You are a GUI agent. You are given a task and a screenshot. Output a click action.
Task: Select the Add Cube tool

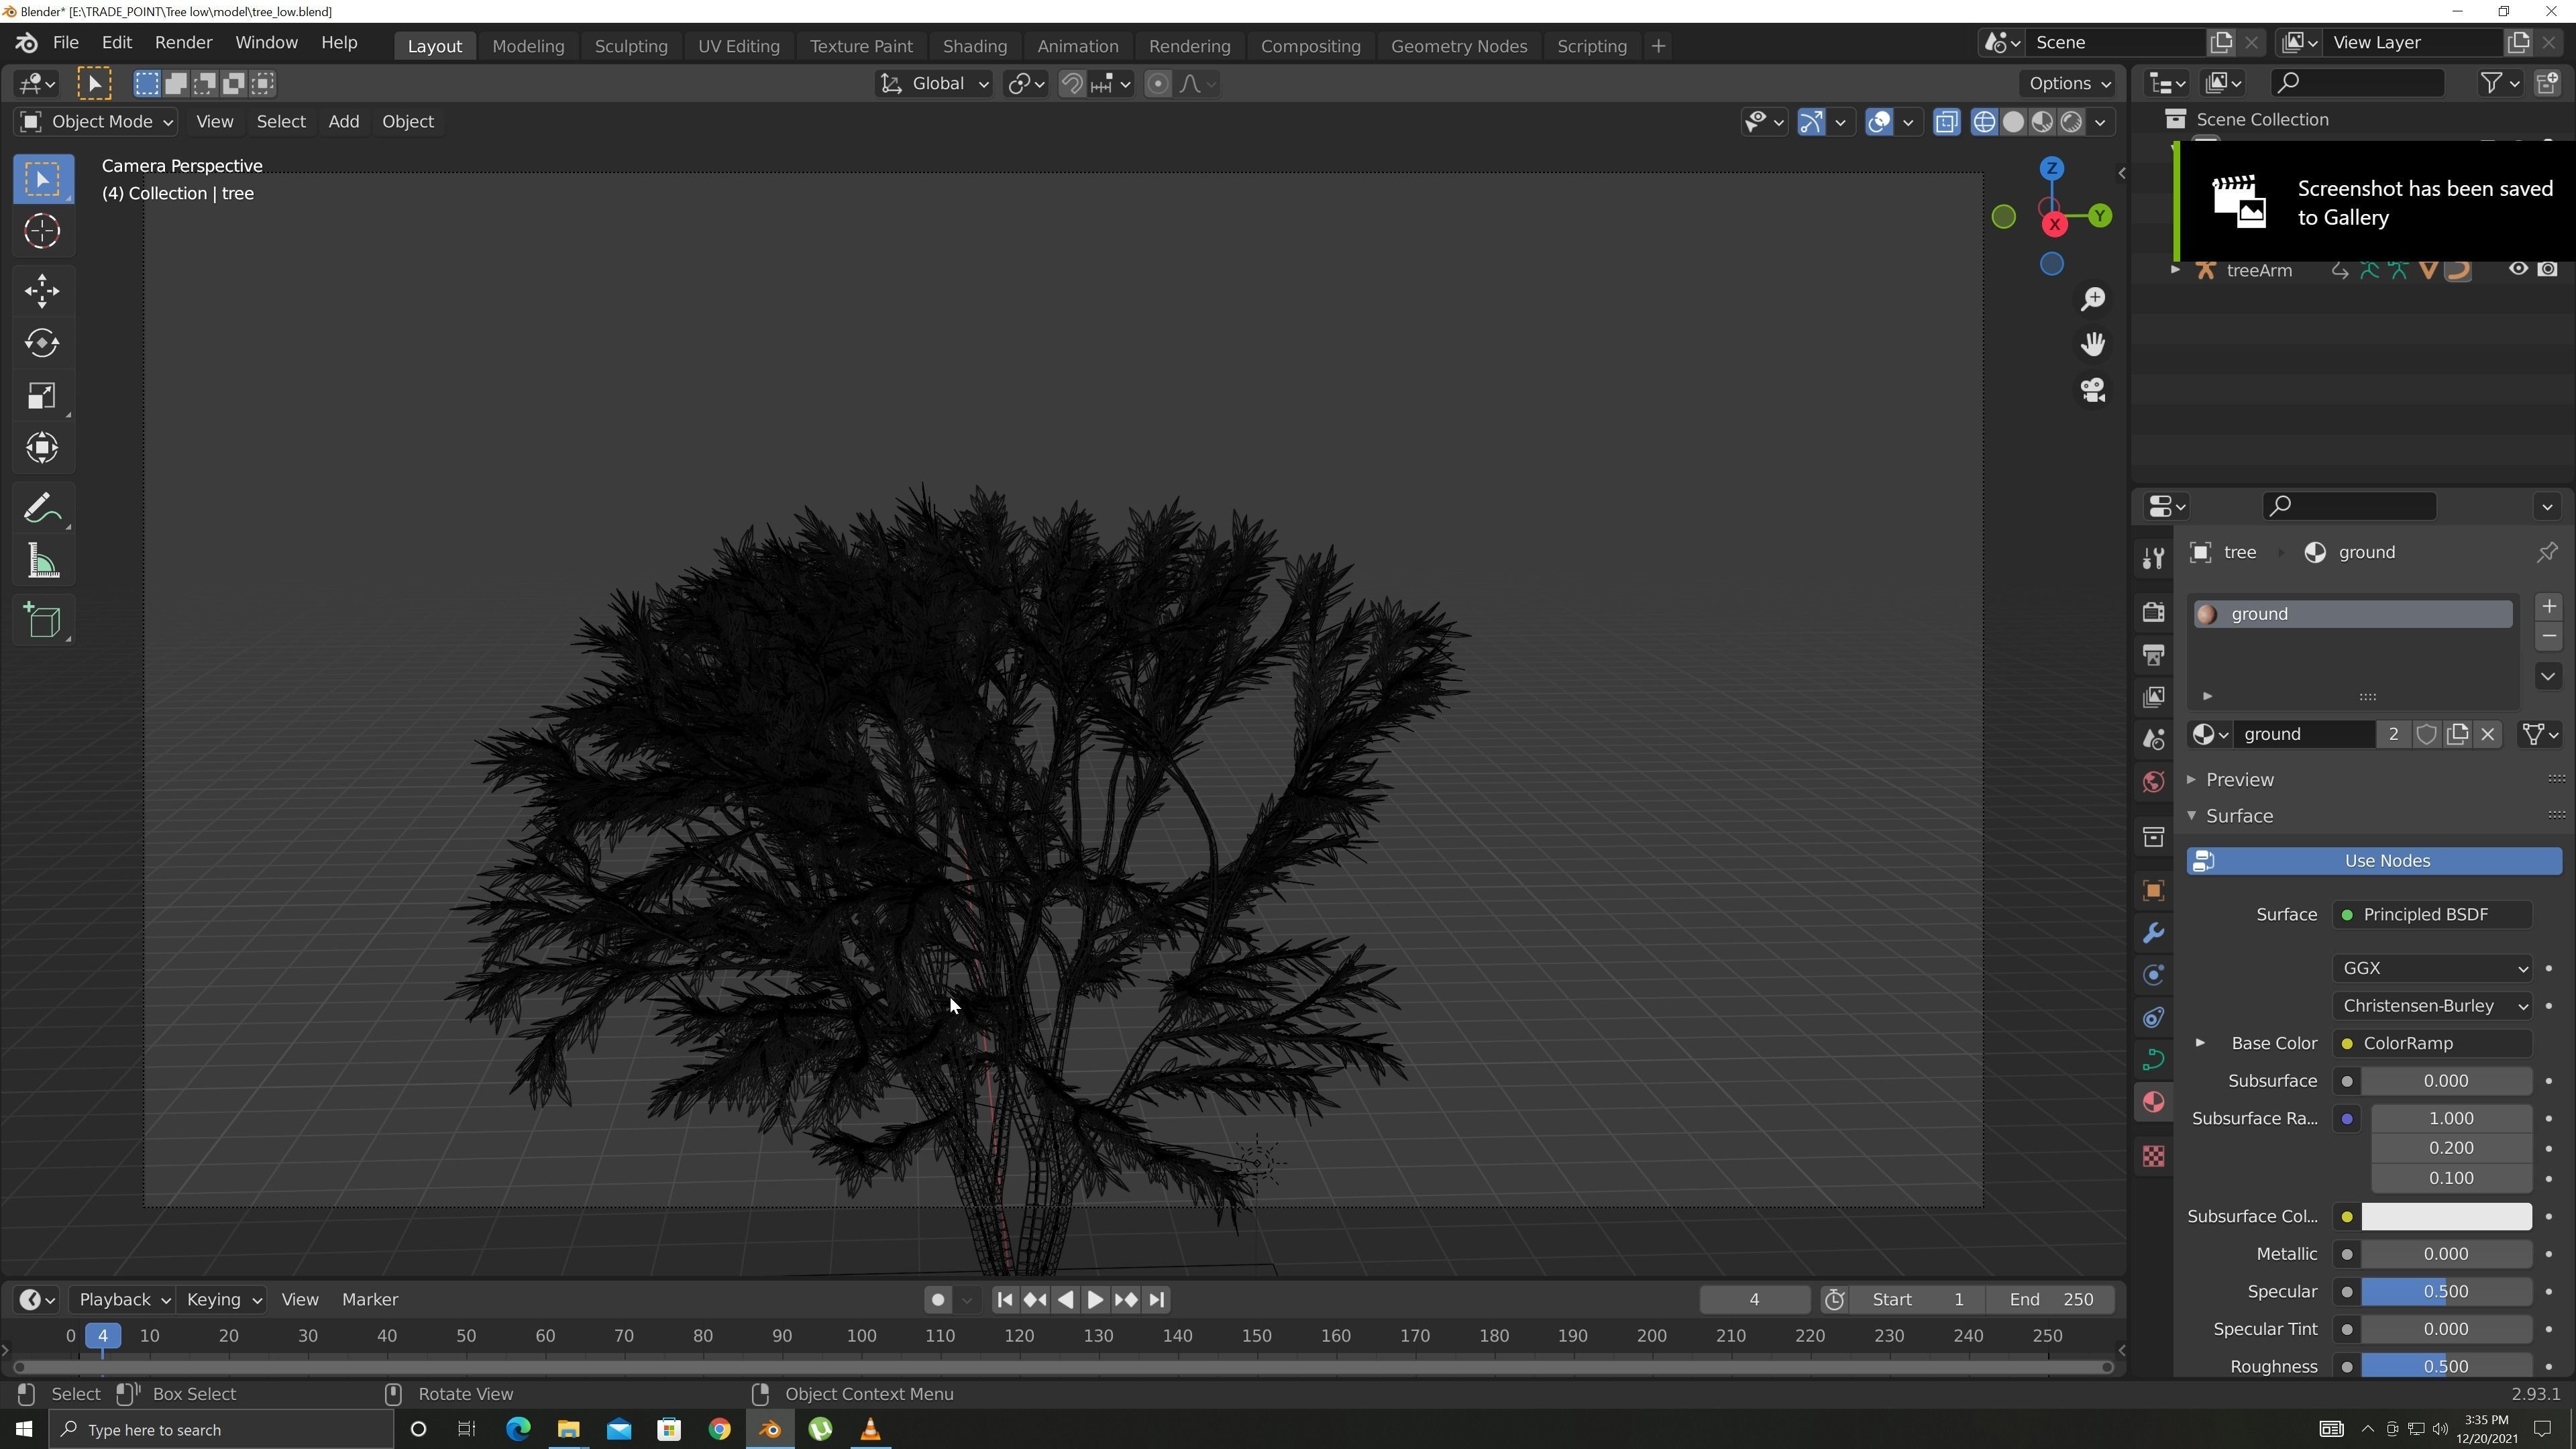[42, 621]
